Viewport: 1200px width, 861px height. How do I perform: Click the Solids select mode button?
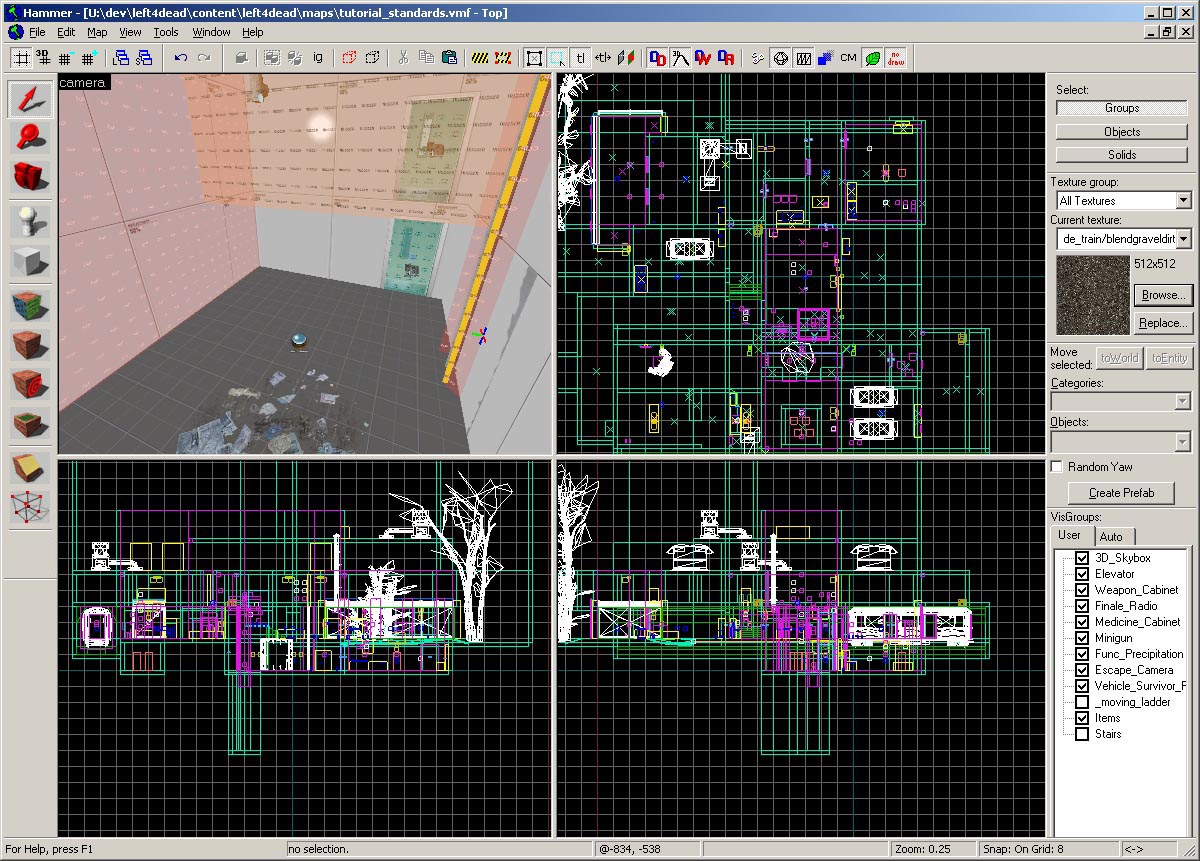(x=1122, y=155)
